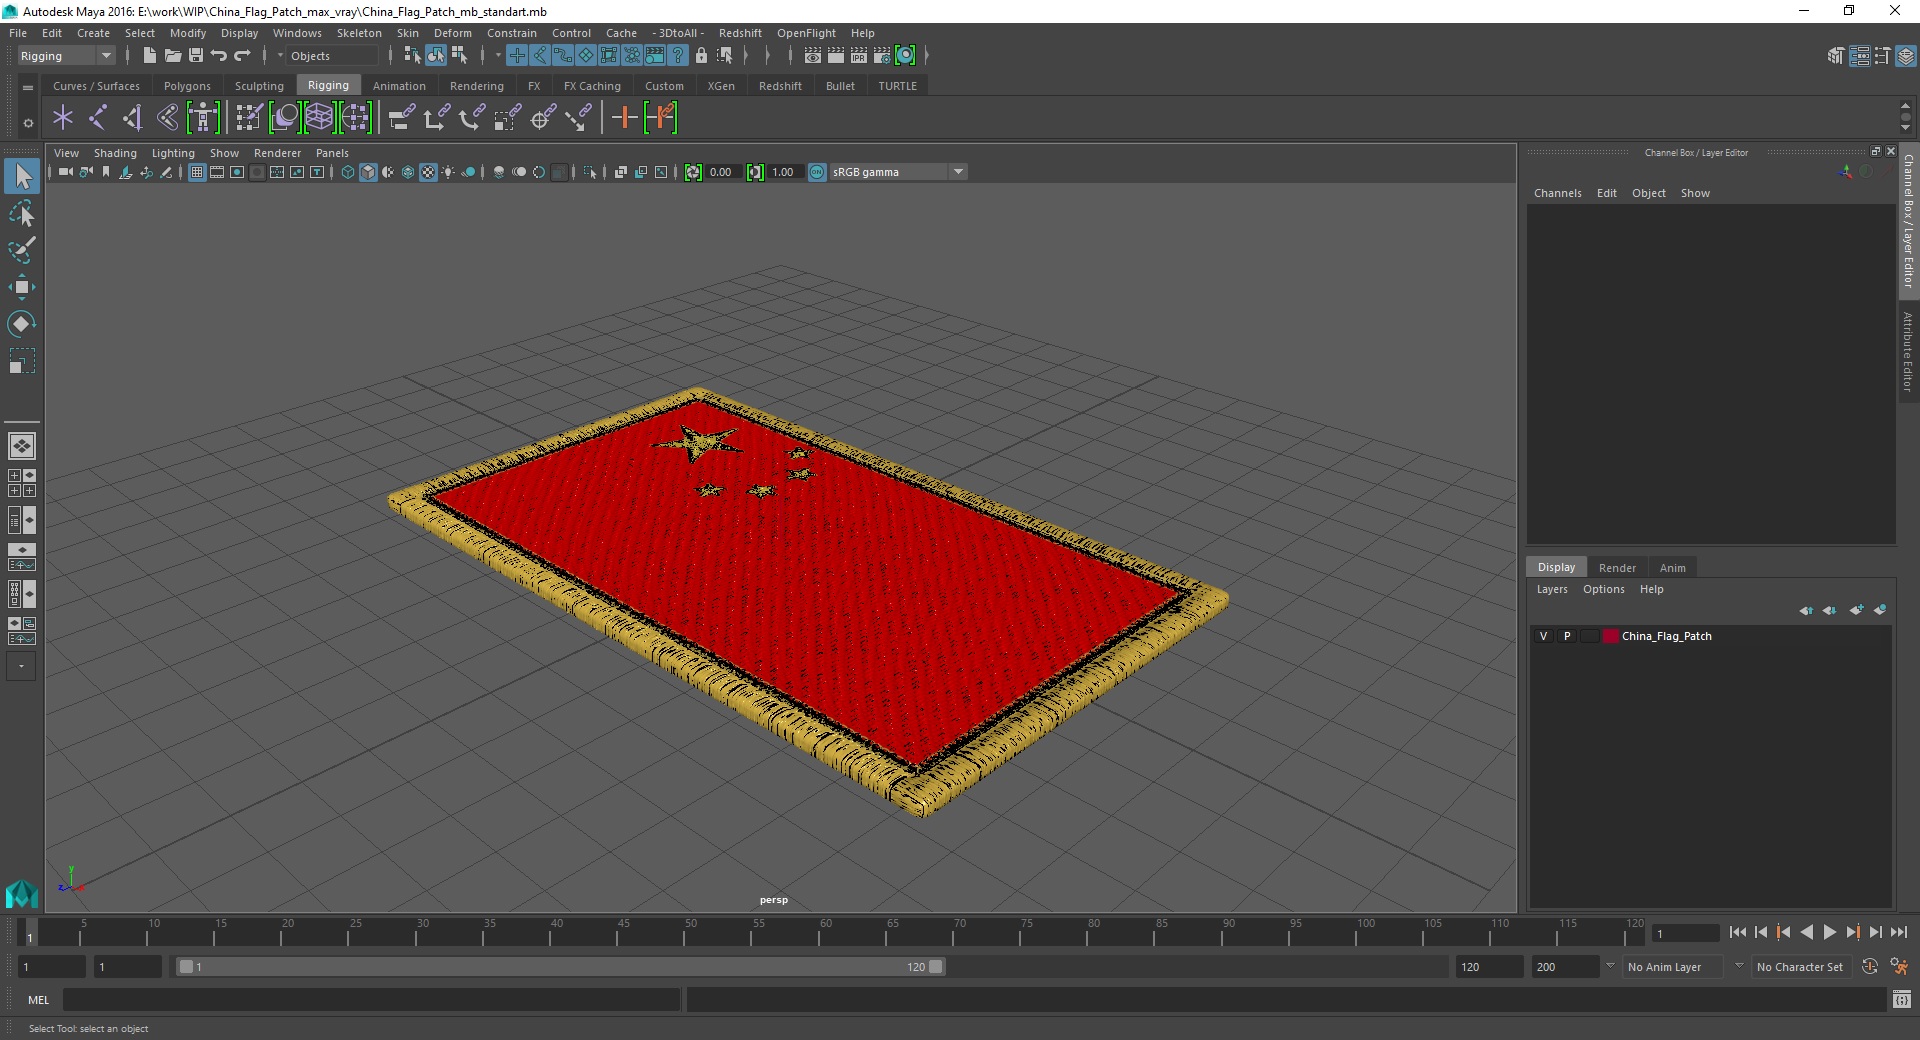Viewport: 1920px width, 1040px height.
Task: Open the Rigging menu set dropdown
Action: (x=66, y=56)
